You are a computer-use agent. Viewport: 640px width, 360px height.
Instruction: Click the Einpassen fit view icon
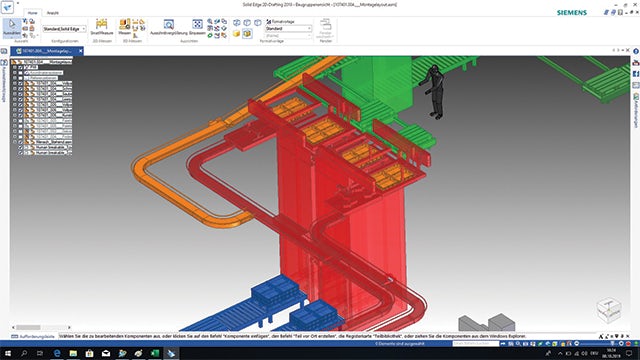[197, 27]
